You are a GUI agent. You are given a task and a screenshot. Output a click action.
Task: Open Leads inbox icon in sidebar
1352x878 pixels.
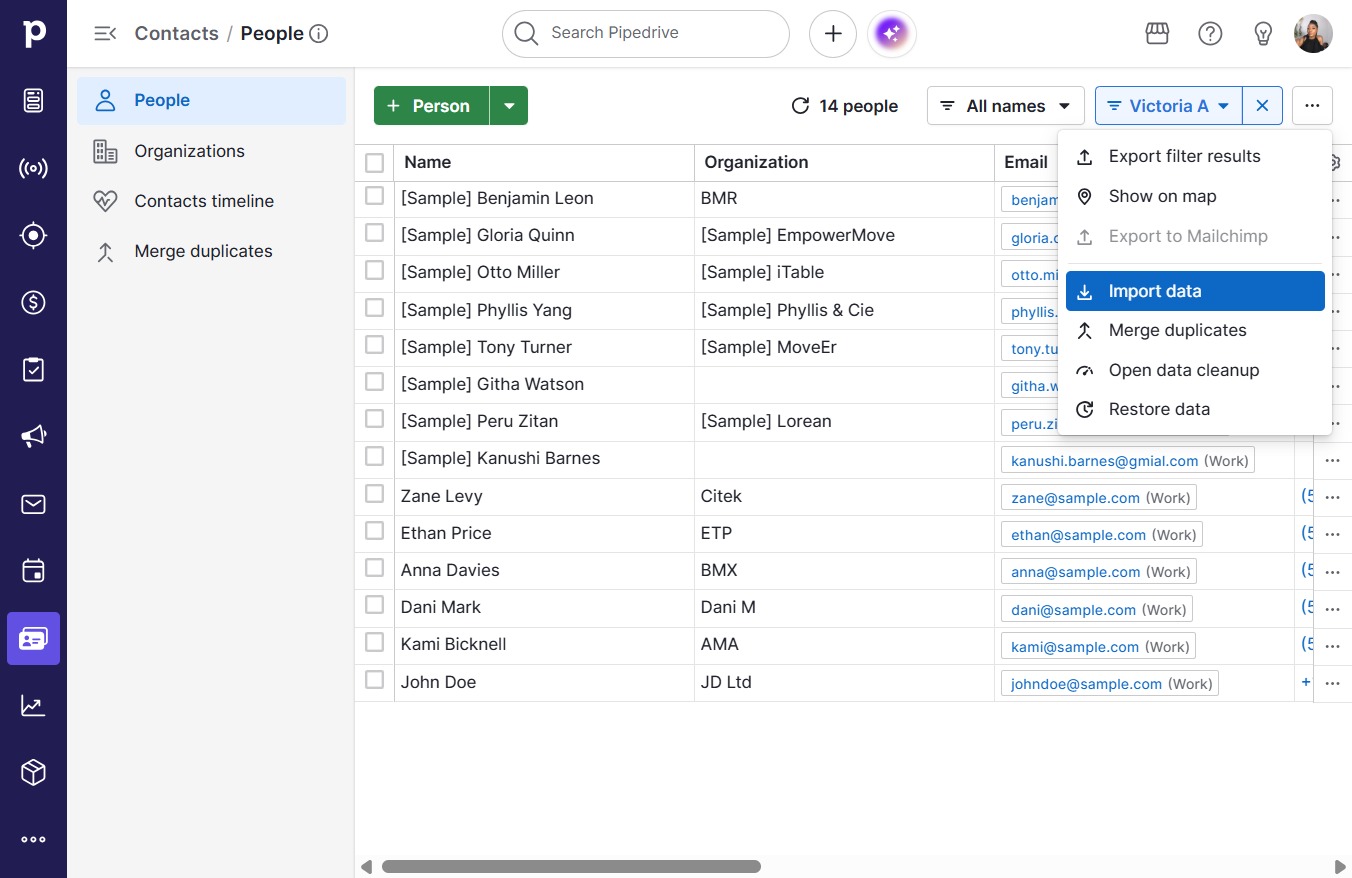pos(33,100)
